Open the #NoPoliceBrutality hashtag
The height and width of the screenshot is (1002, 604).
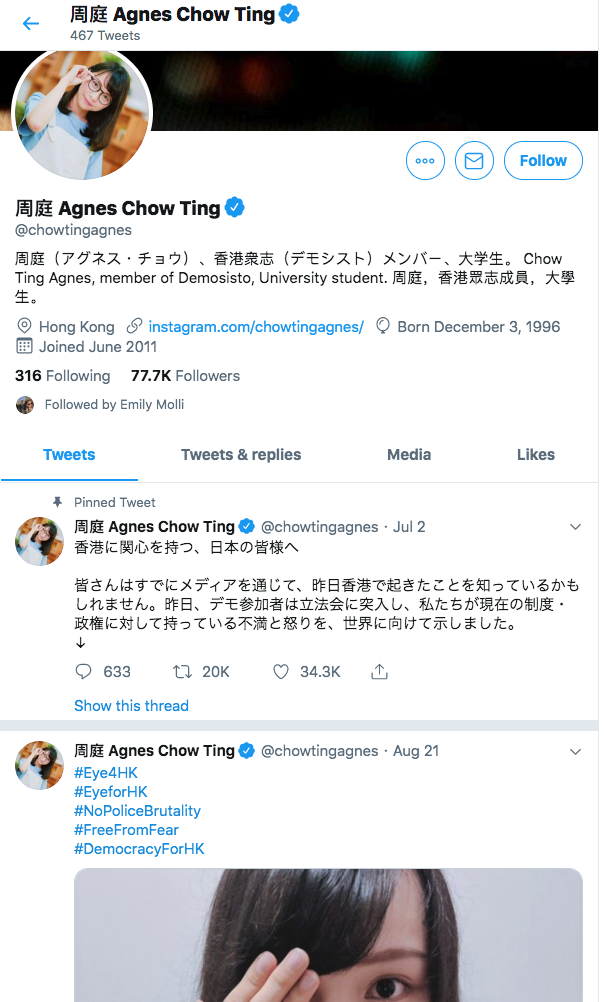[137, 811]
